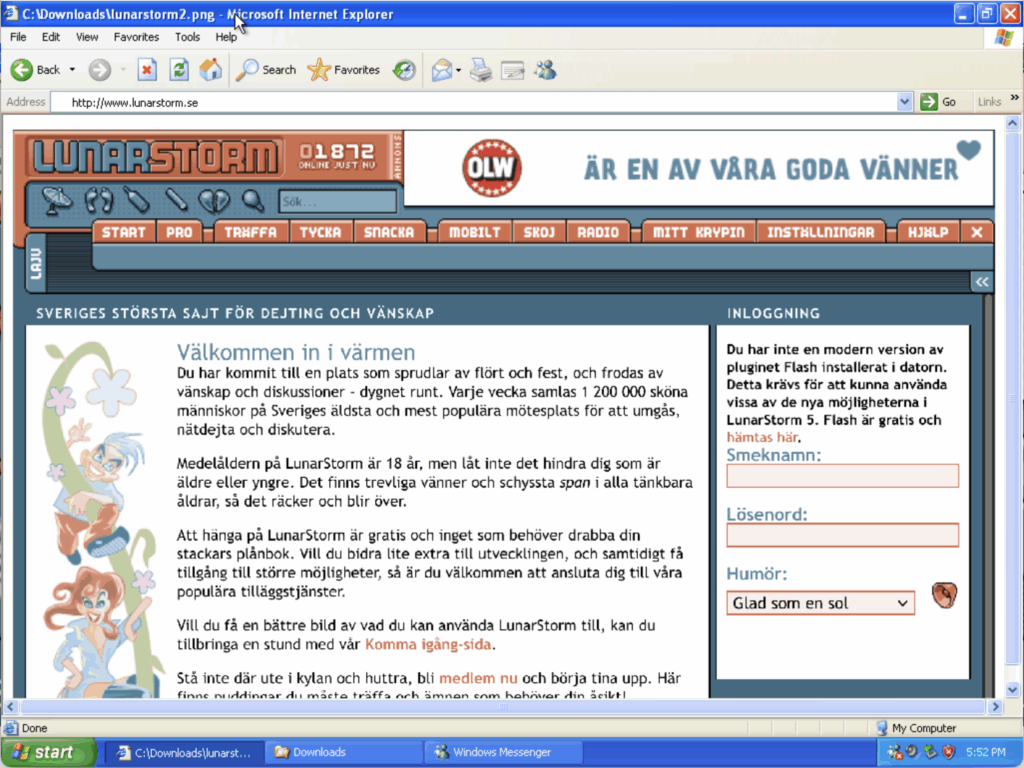1024x768 pixels.
Task: Open the View menu
Action: (x=87, y=37)
